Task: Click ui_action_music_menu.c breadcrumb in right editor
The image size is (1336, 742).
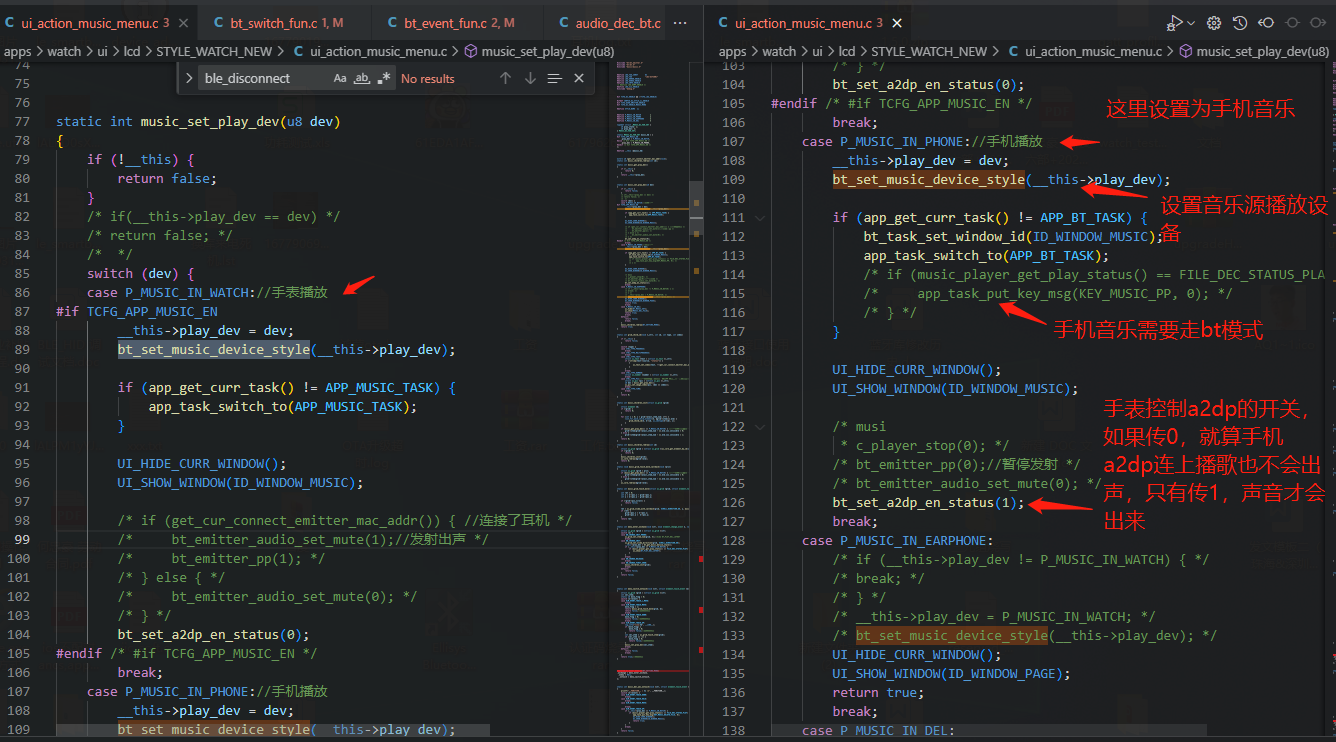Action: pyautogui.click(x=1085, y=51)
